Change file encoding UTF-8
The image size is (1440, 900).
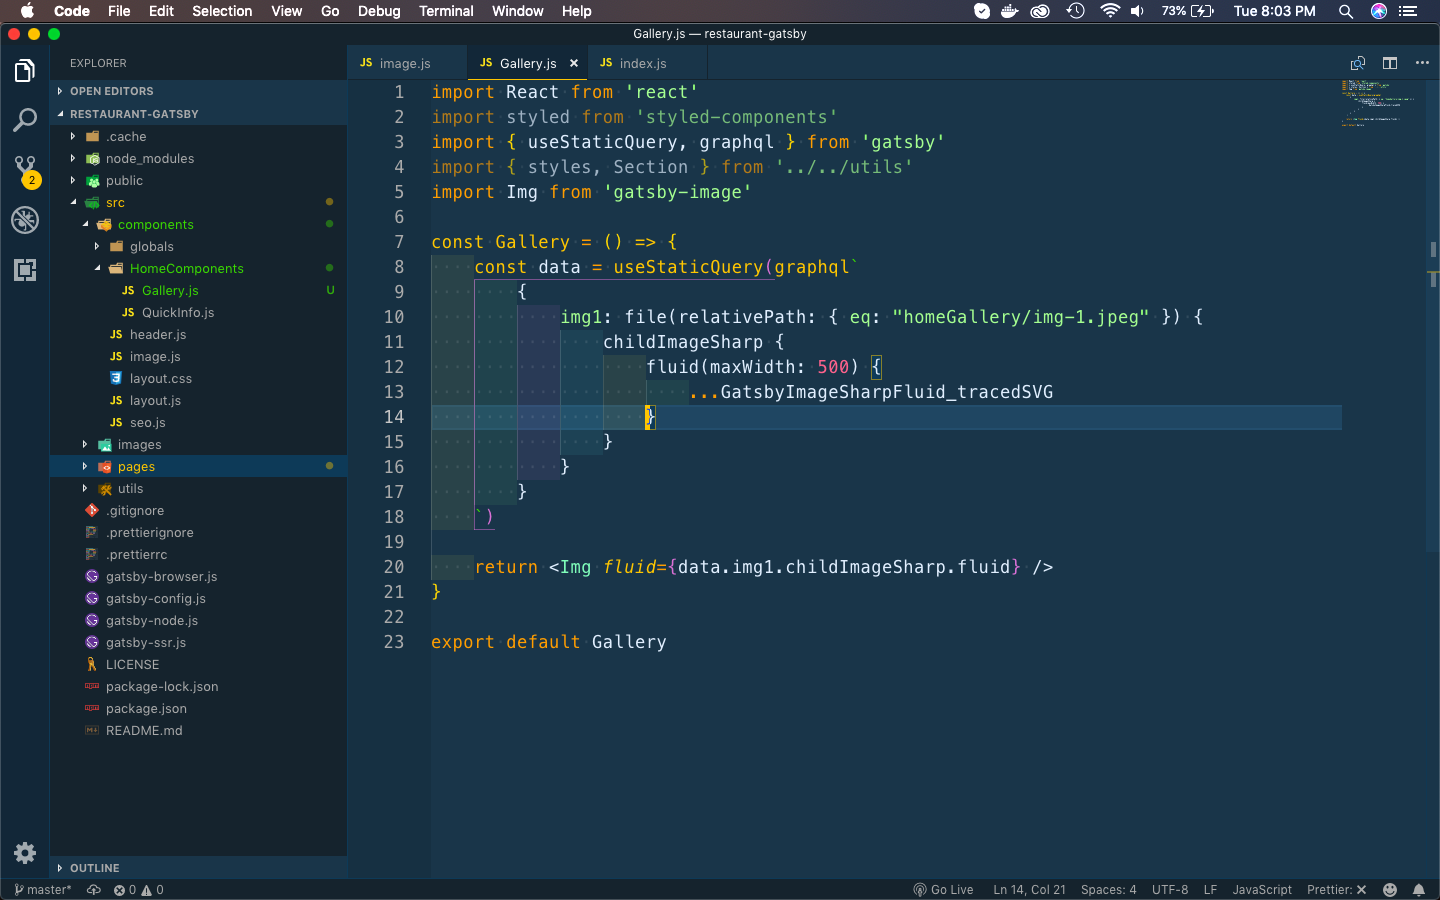(x=1170, y=890)
